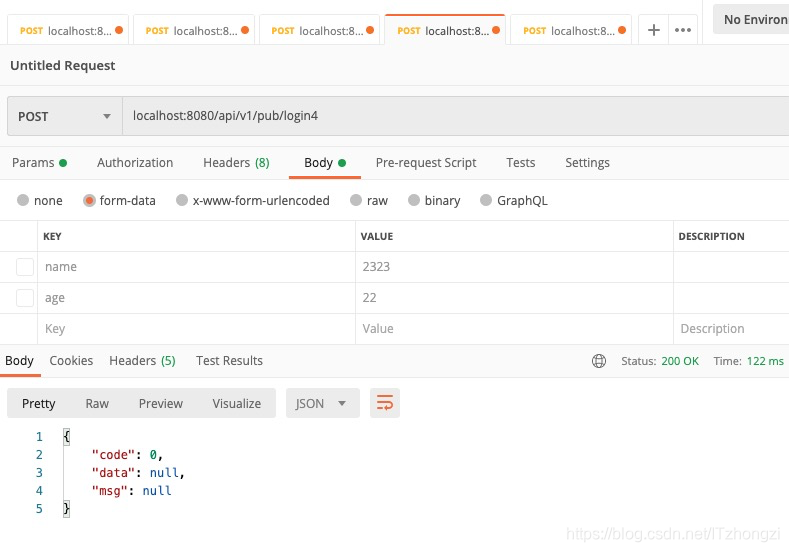The height and width of the screenshot is (552, 789).
Task: Open the POST method dropdown
Action: pos(65,116)
